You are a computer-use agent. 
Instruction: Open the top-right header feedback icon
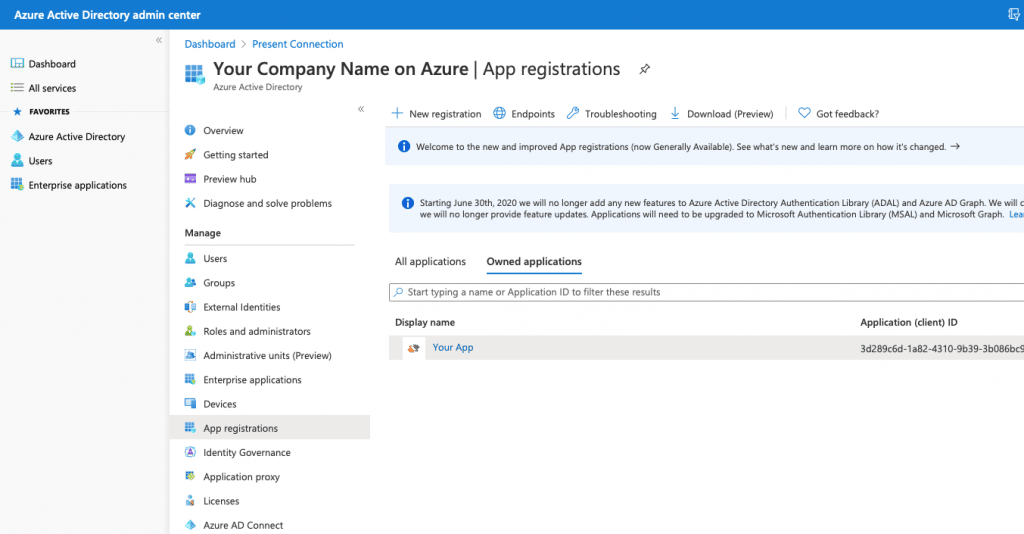[1014, 14]
